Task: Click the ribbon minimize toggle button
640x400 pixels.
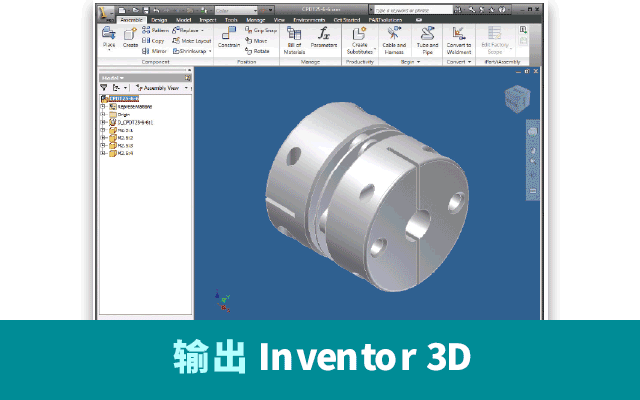Action: click(419, 20)
